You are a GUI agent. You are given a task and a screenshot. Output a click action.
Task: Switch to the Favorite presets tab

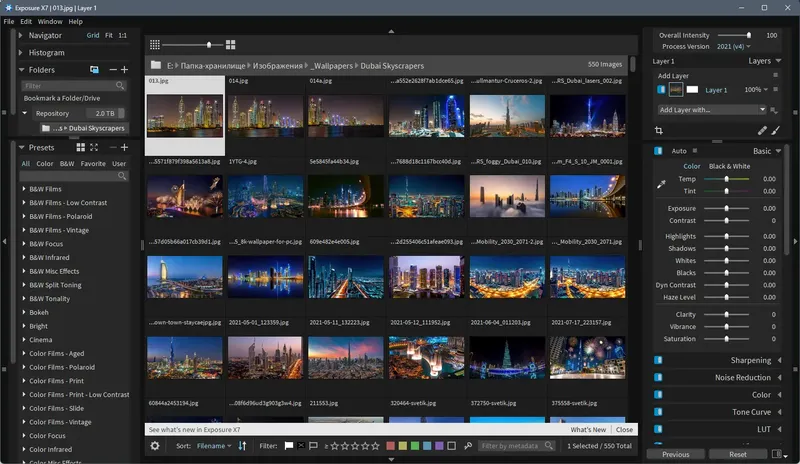tap(93, 163)
